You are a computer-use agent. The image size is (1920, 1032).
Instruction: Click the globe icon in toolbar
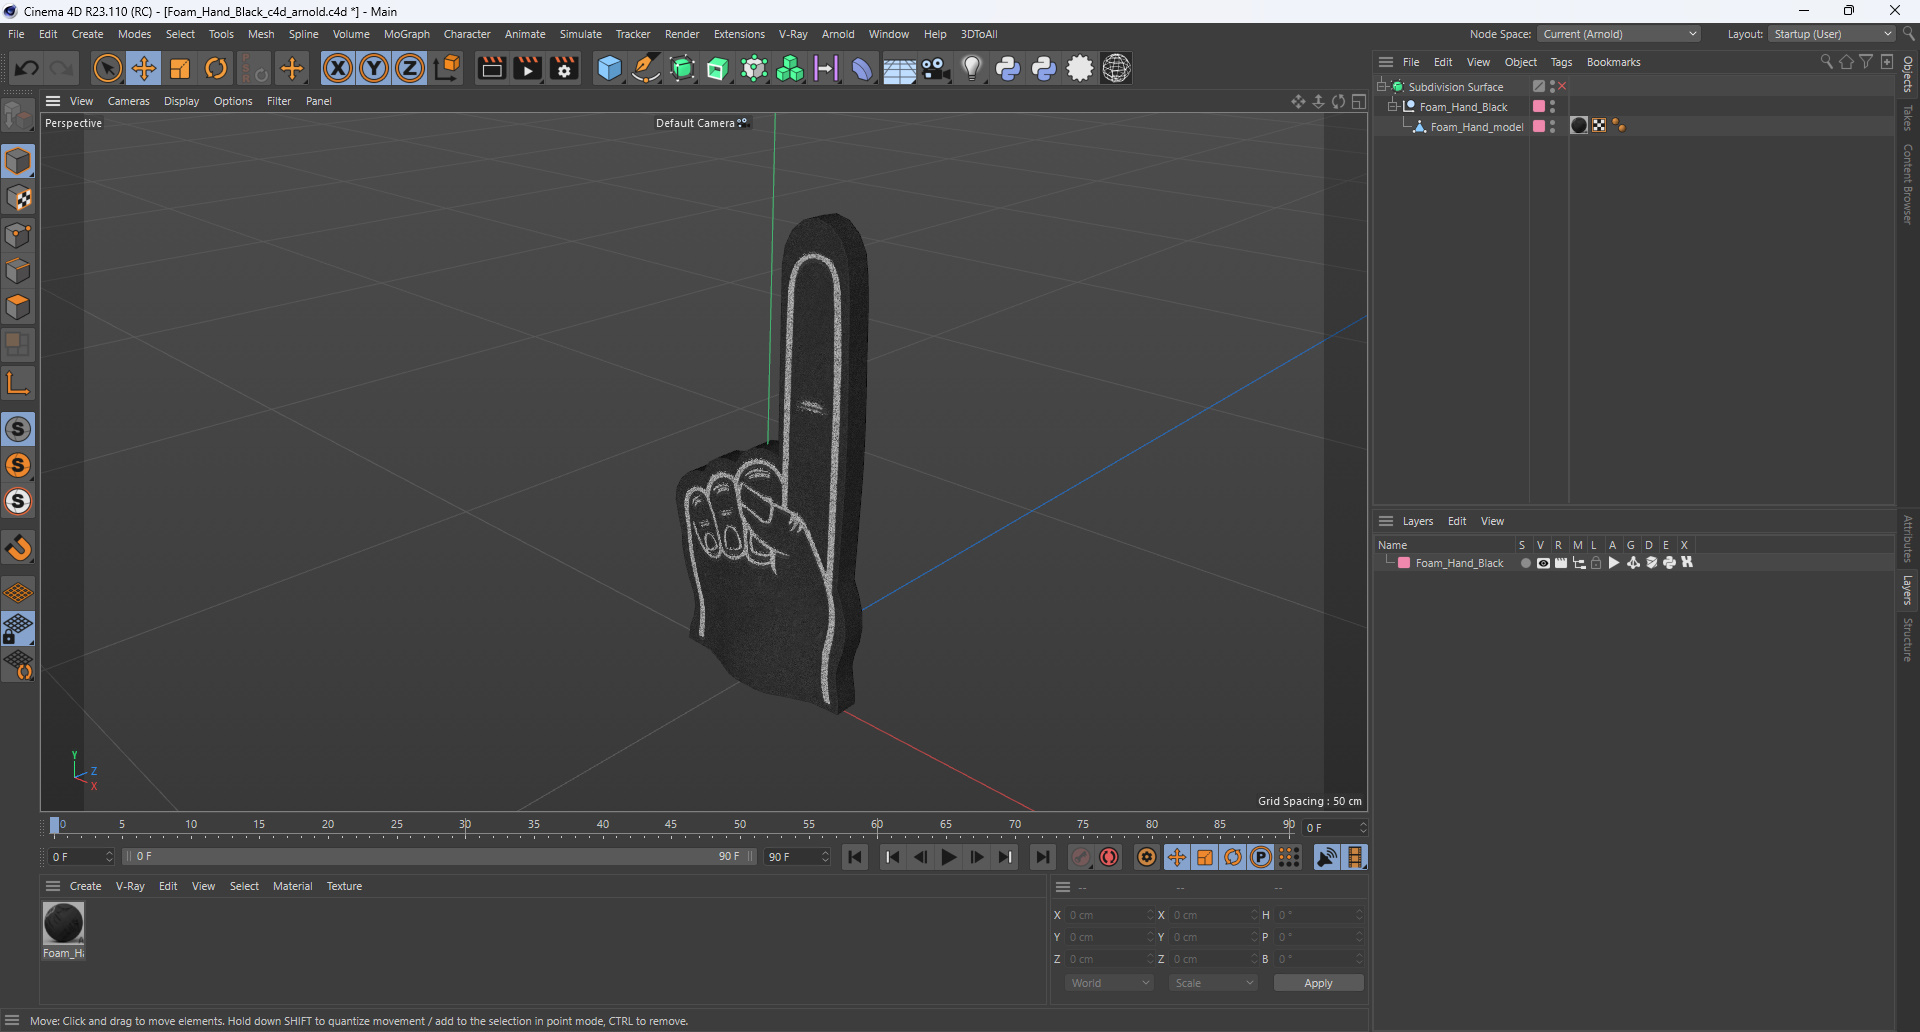(x=1116, y=68)
